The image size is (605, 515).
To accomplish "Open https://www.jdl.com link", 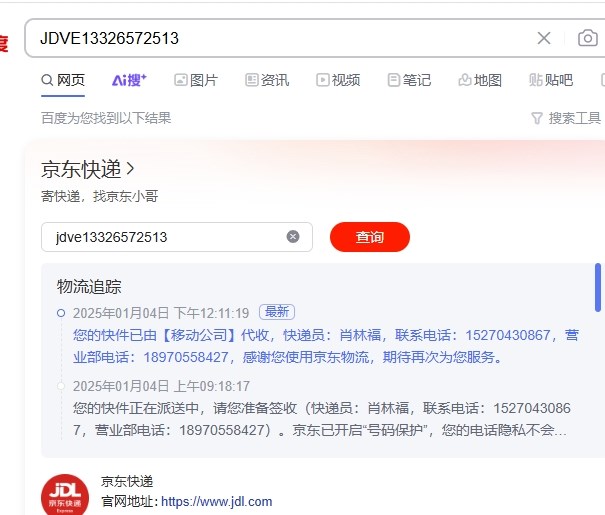I will [x=216, y=501].
